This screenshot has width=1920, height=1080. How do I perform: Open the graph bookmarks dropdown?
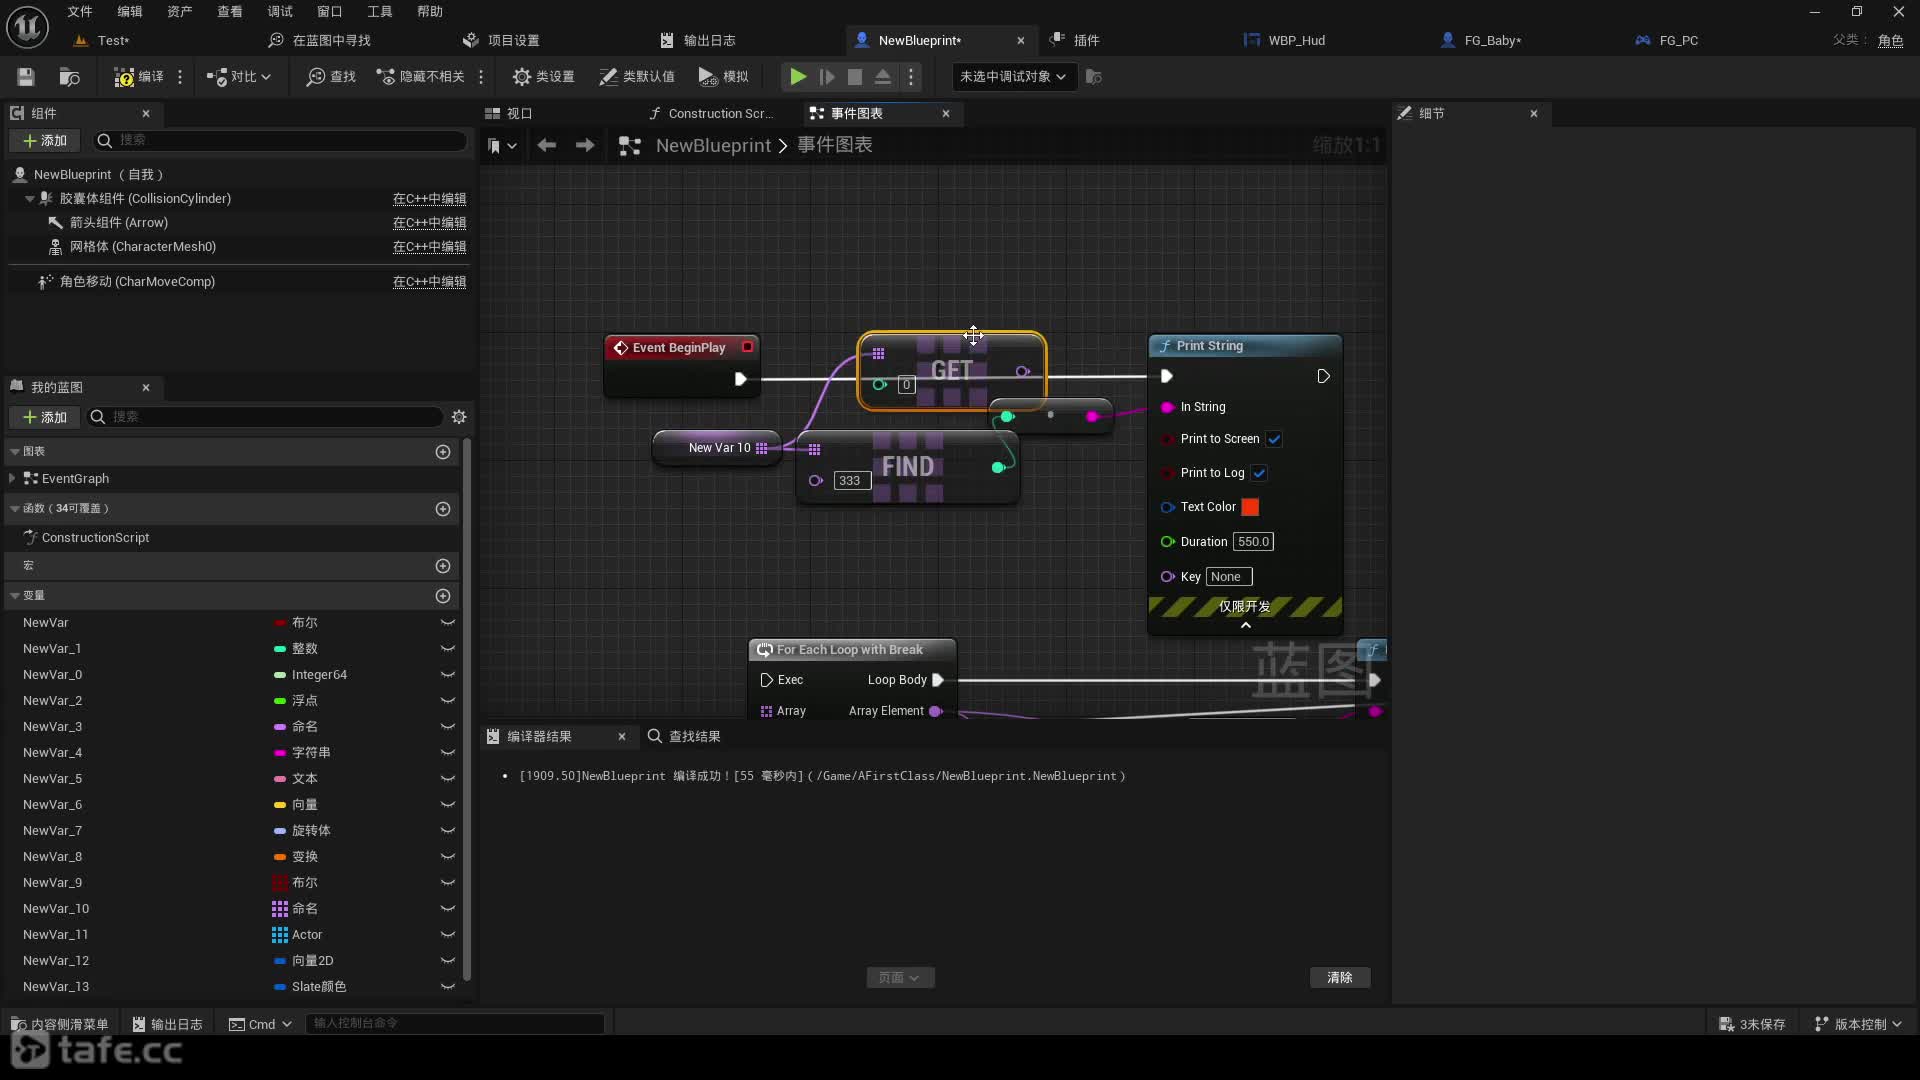click(x=502, y=146)
